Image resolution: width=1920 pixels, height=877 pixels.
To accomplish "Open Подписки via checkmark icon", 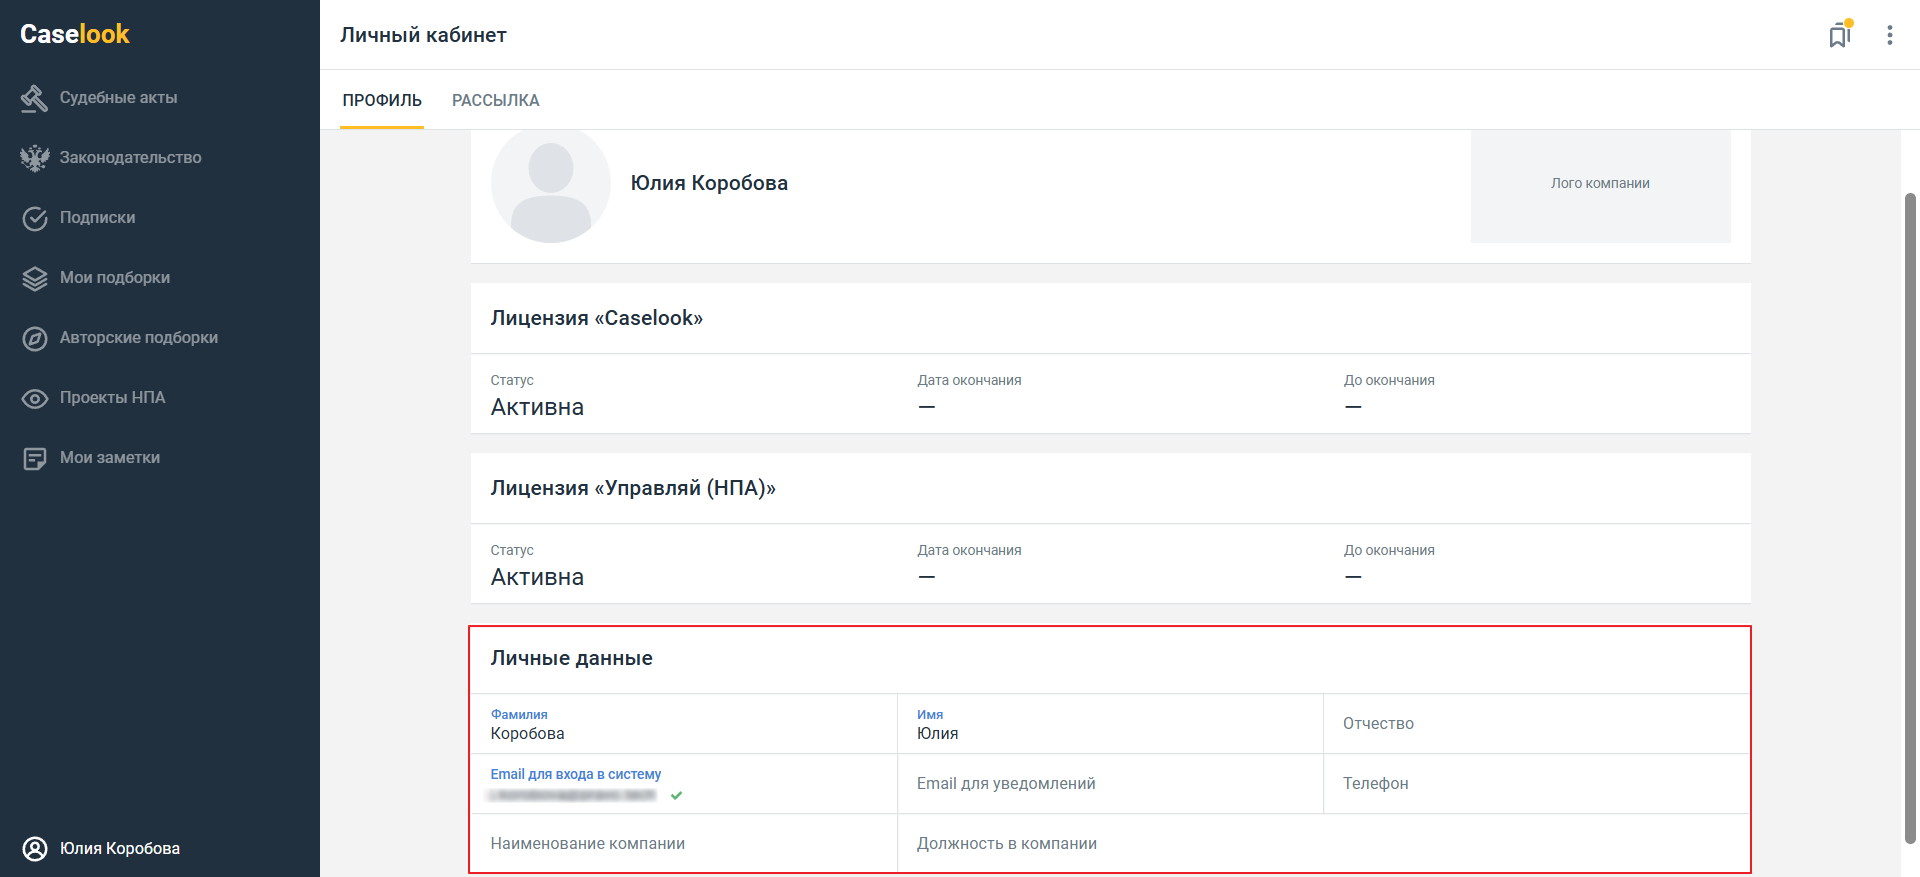I will click(x=35, y=218).
